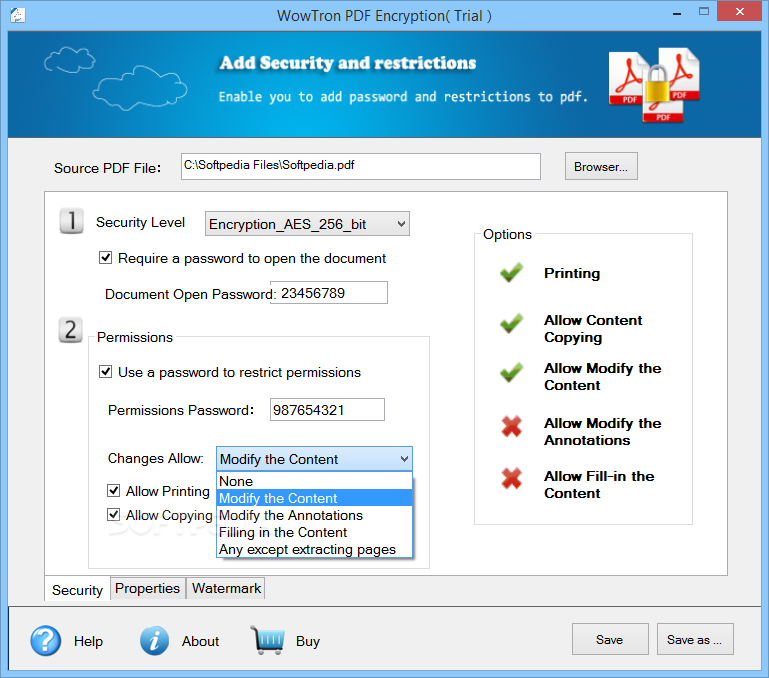769x678 pixels.
Task: Focus the Source PDF File path field
Action: (x=361, y=166)
